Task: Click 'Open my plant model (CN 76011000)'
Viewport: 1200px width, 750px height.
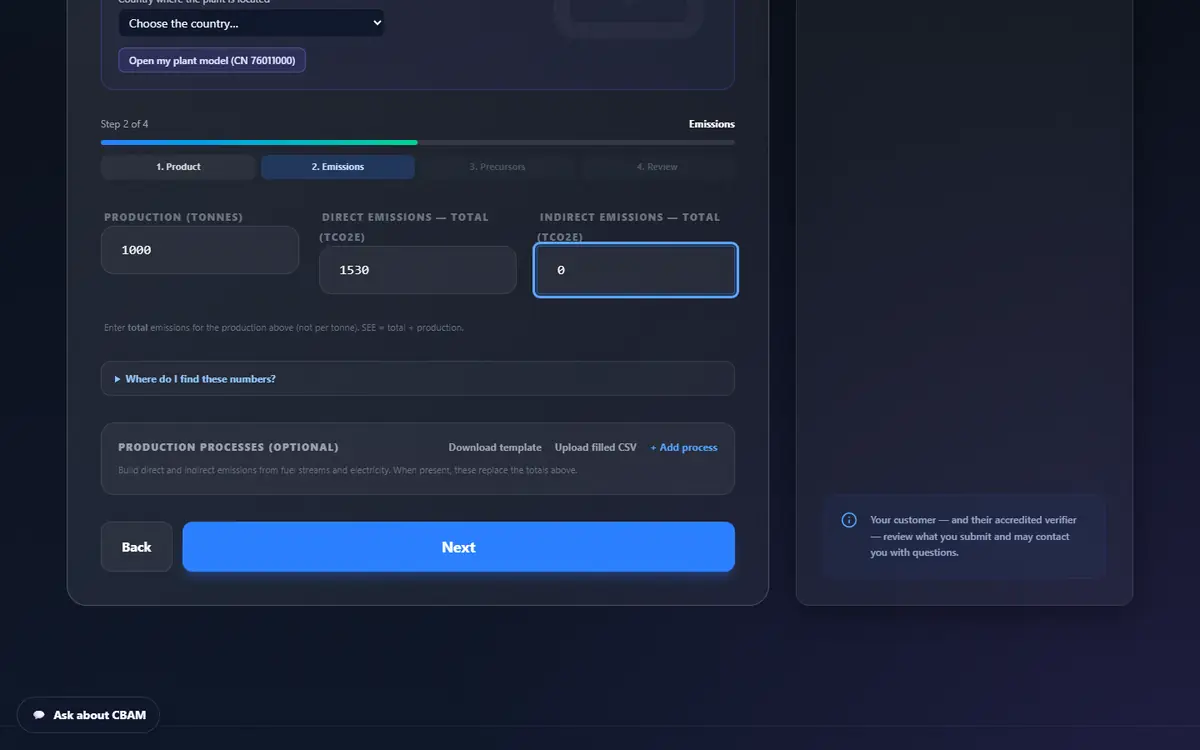Action: click(x=212, y=60)
